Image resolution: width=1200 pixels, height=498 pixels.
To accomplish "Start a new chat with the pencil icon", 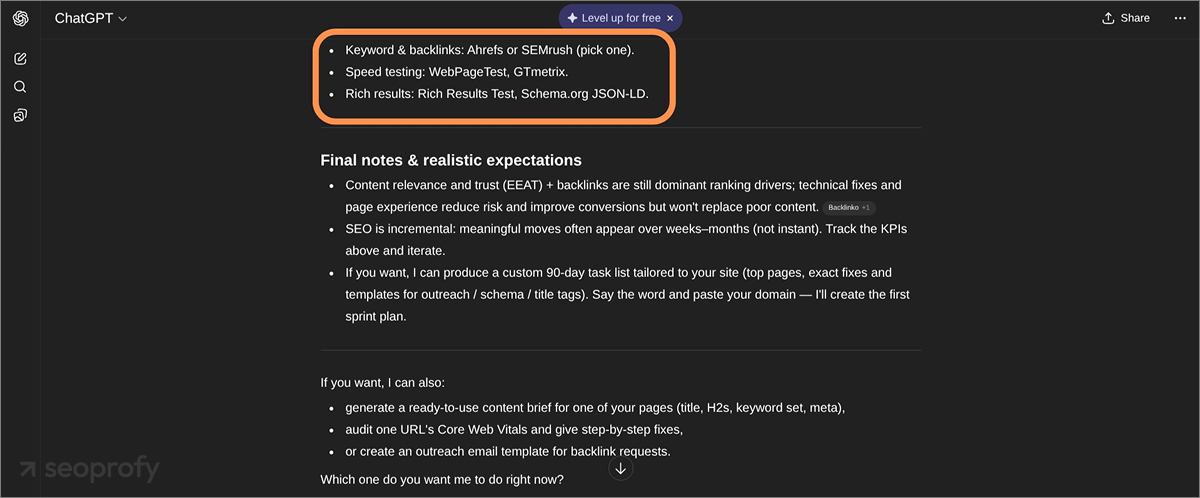I will [20, 59].
